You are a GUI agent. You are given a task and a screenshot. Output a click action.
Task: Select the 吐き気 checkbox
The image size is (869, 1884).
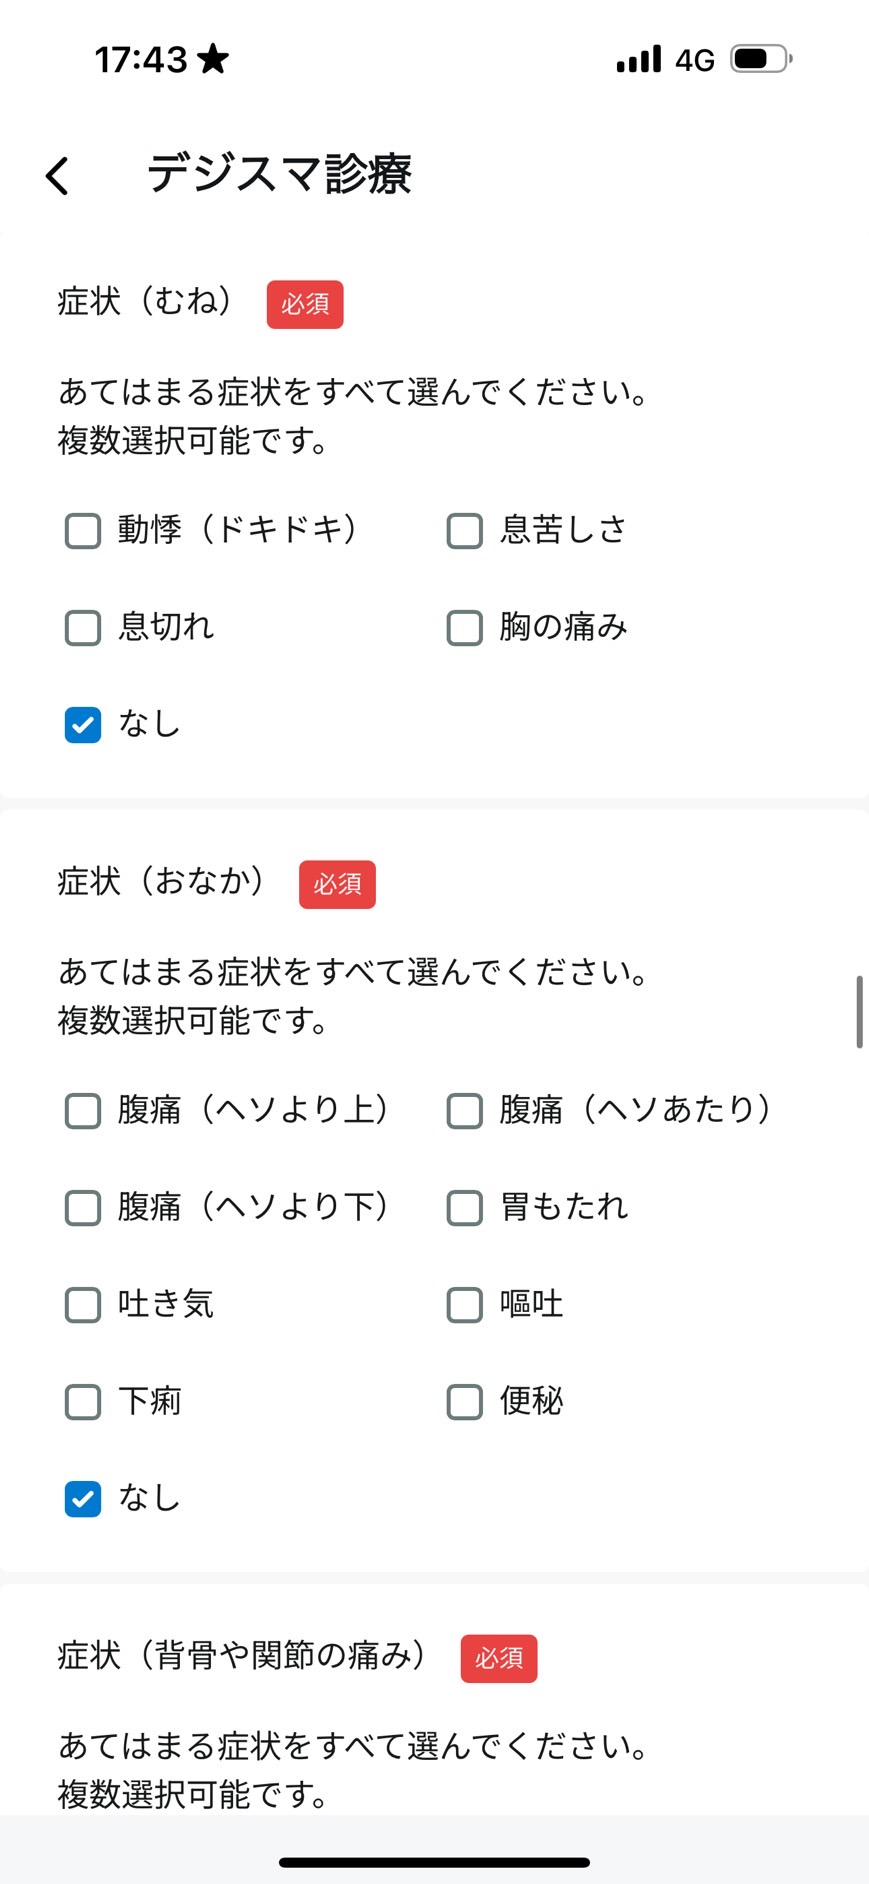tap(83, 1305)
